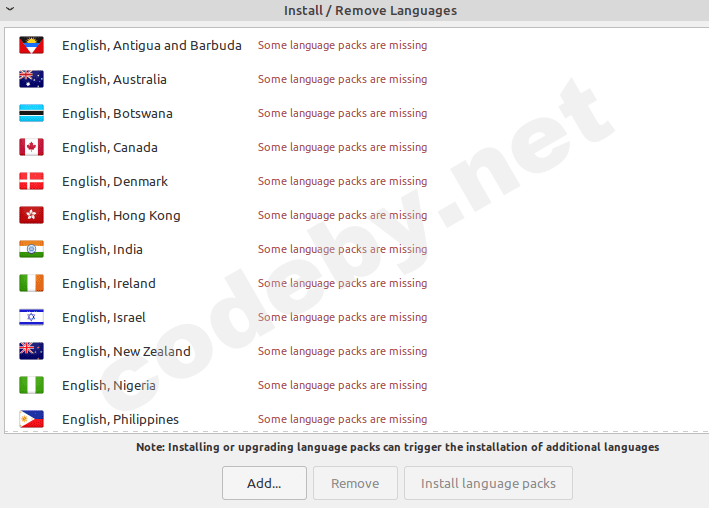Open the window menu arrow in title bar
Image resolution: width=709 pixels, height=508 pixels.
click(x=10, y=10)
